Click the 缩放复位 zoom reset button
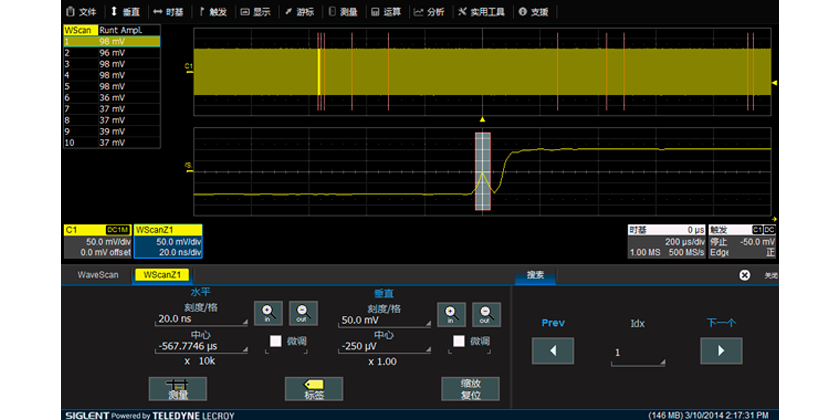 469,389
